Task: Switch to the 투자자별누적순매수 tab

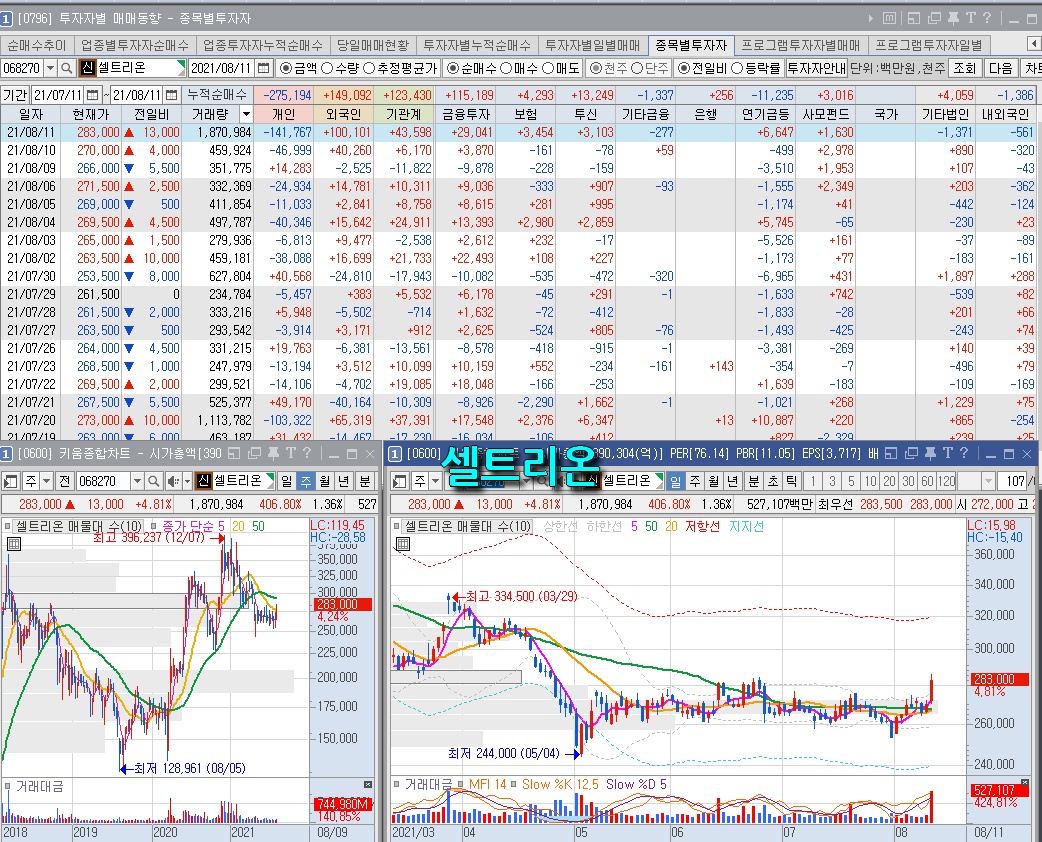Action: 477,45
